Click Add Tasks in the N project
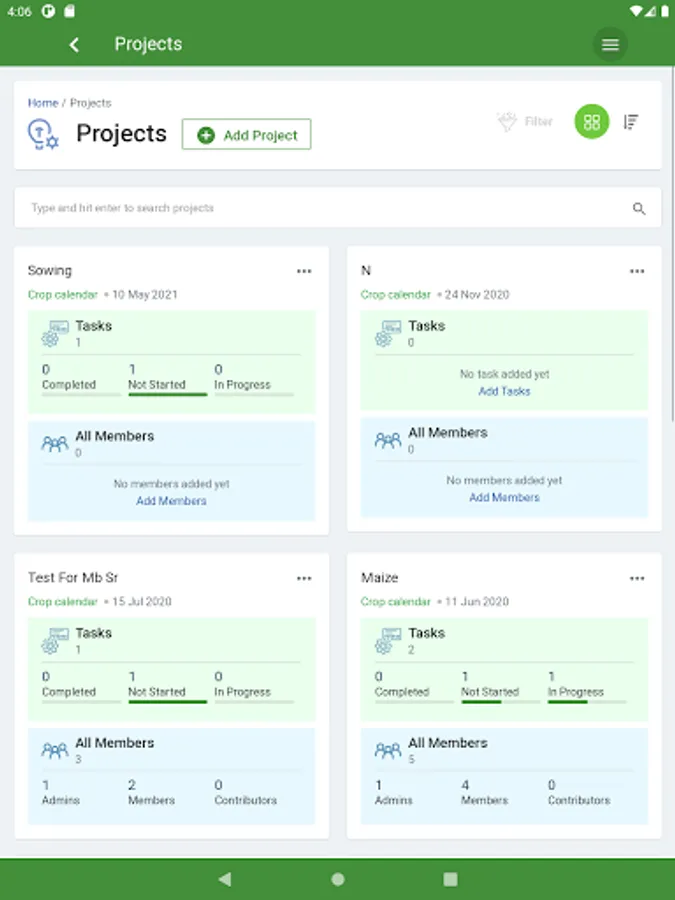 coord(504,391)
